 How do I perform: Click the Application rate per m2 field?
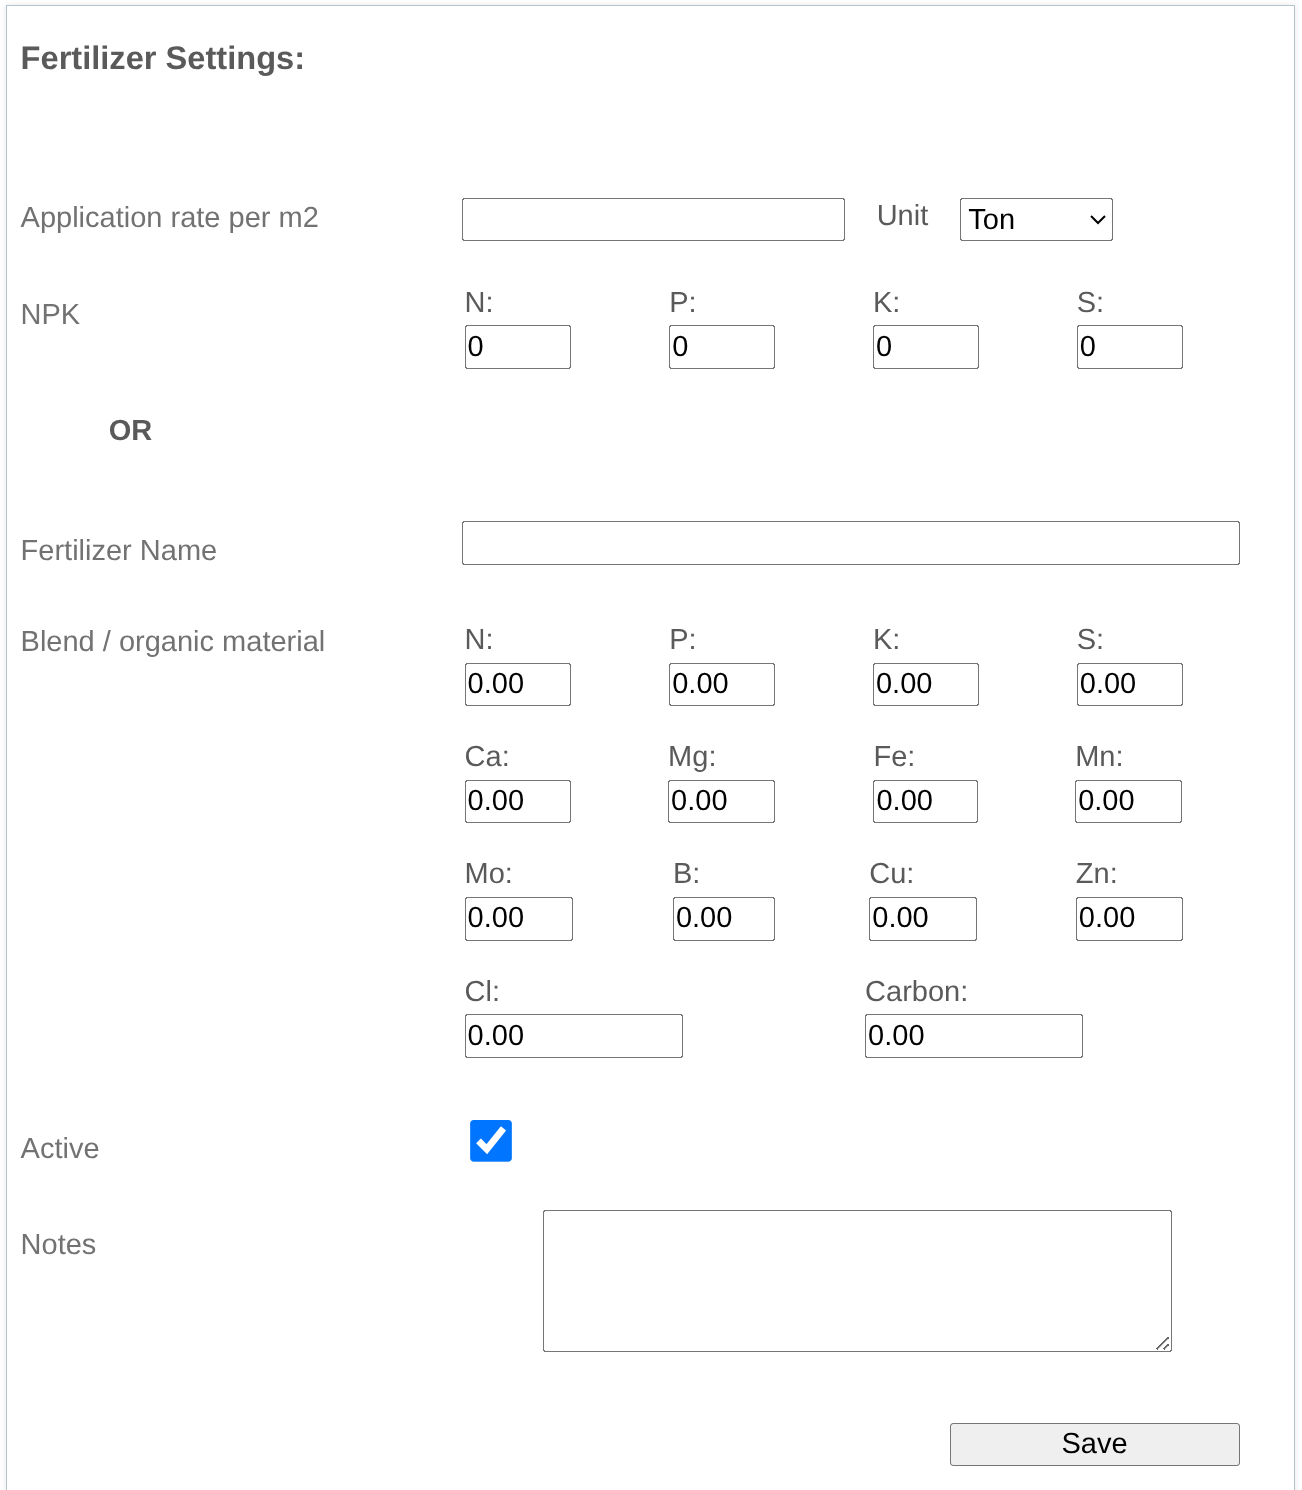(652, 219)
